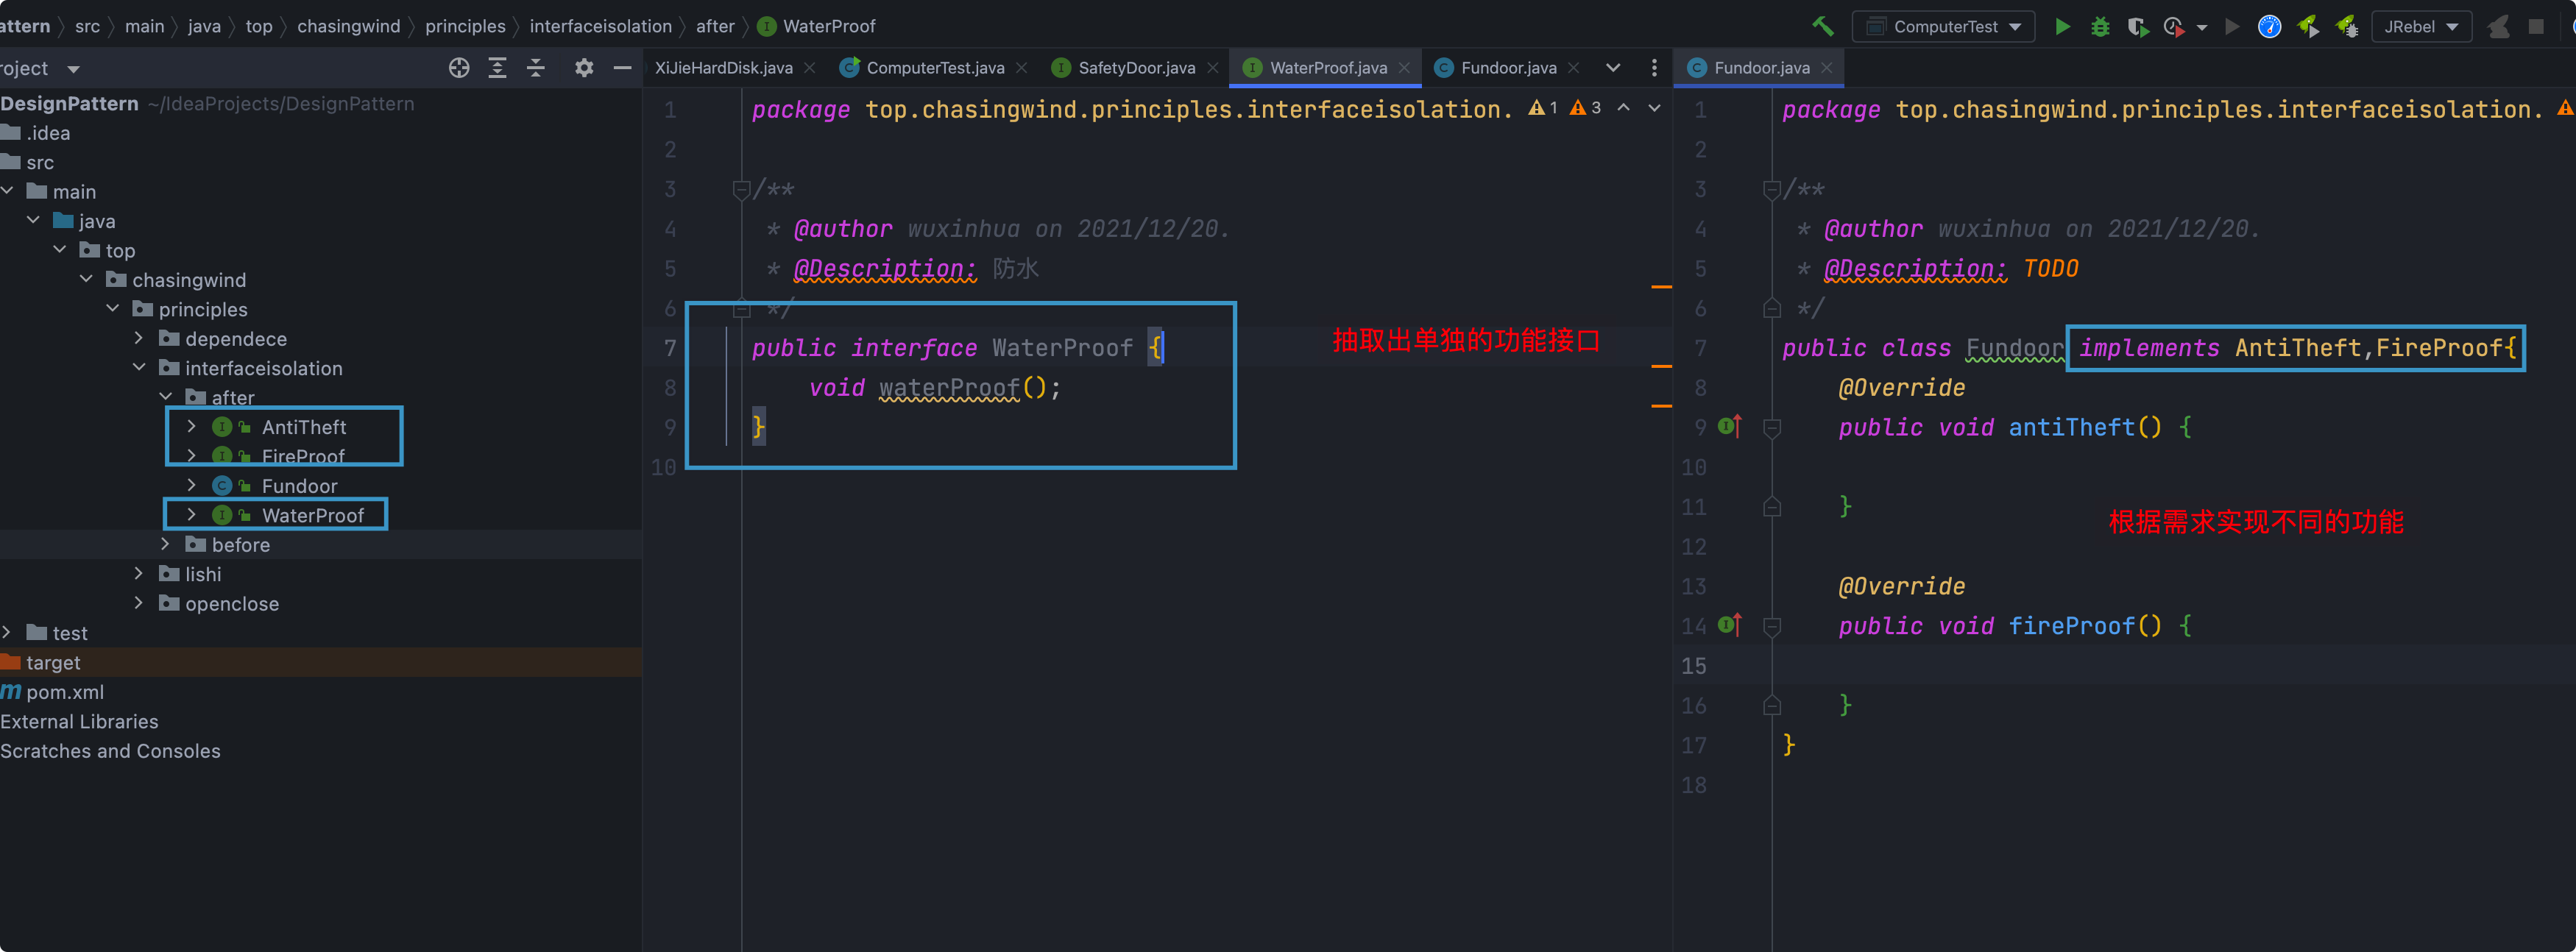Collapse the interfaceisolation folder

139,368
